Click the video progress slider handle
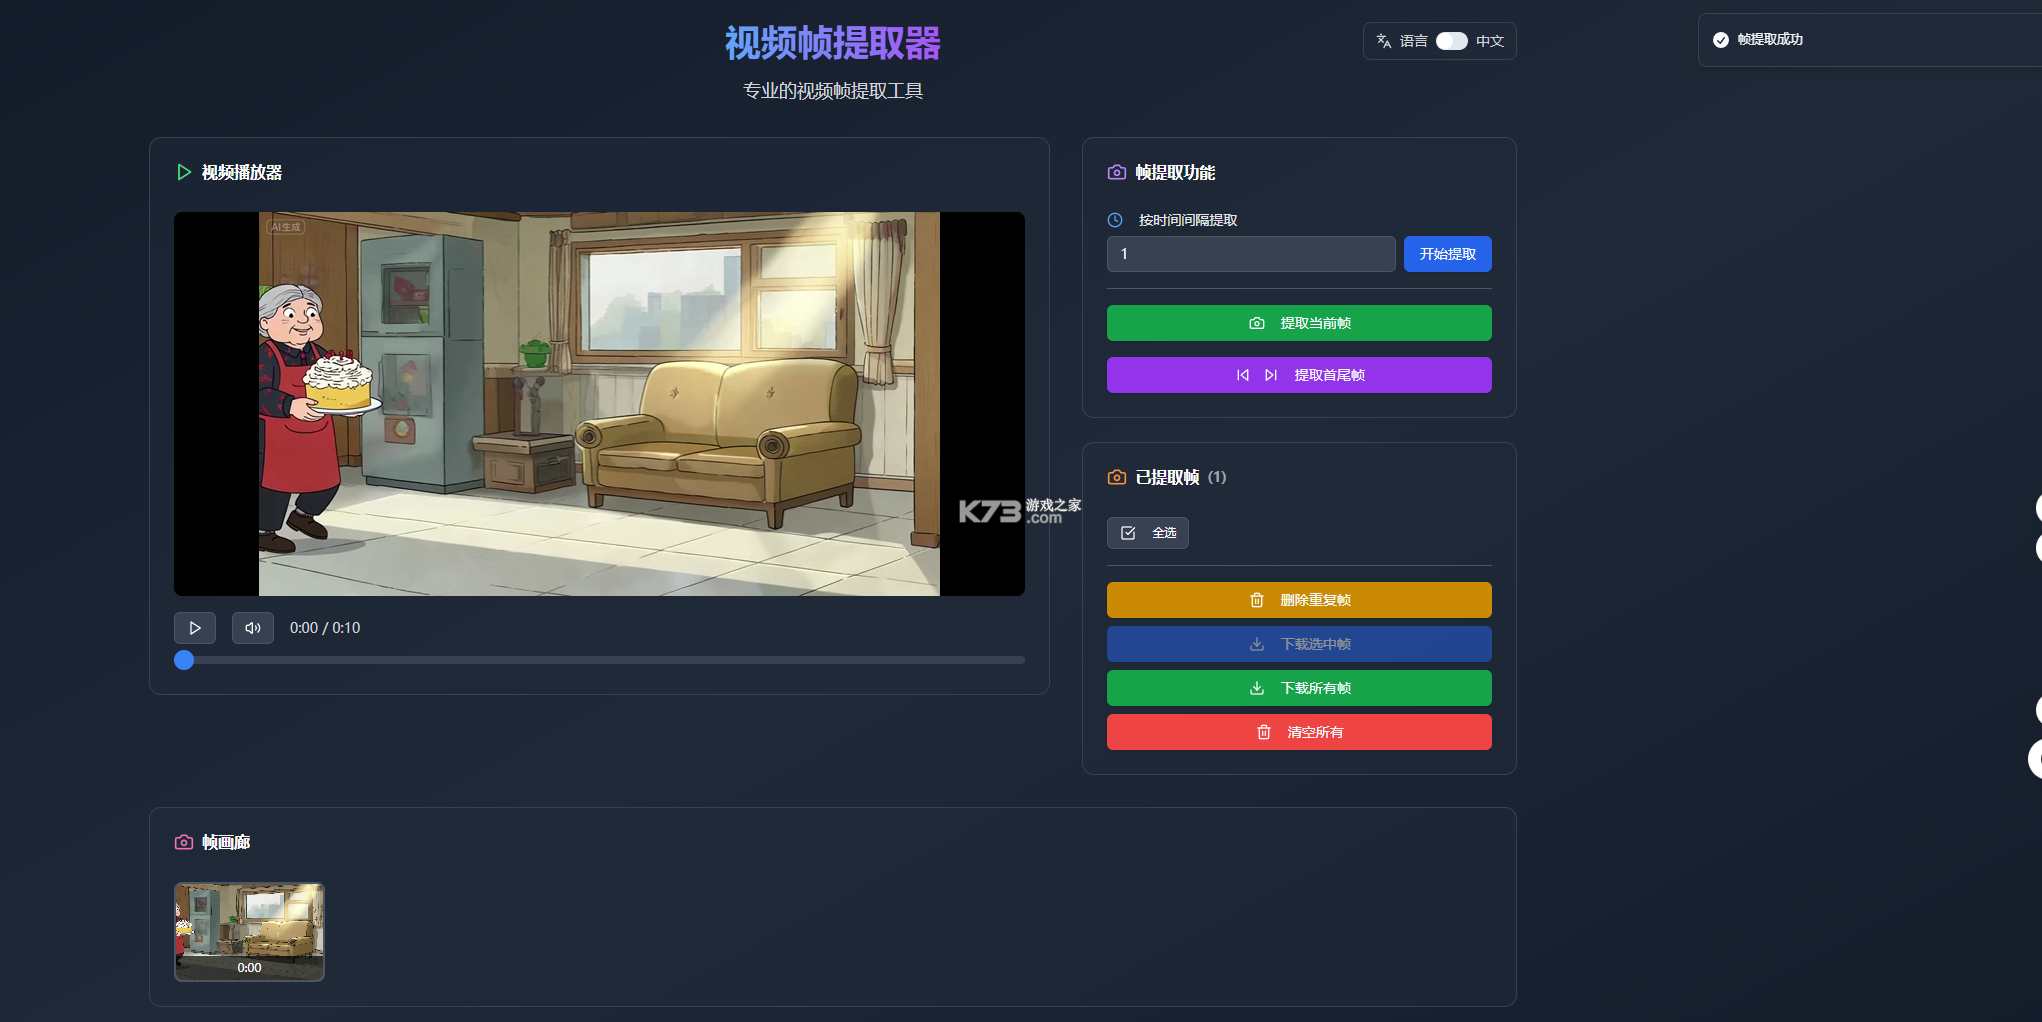 184,660
